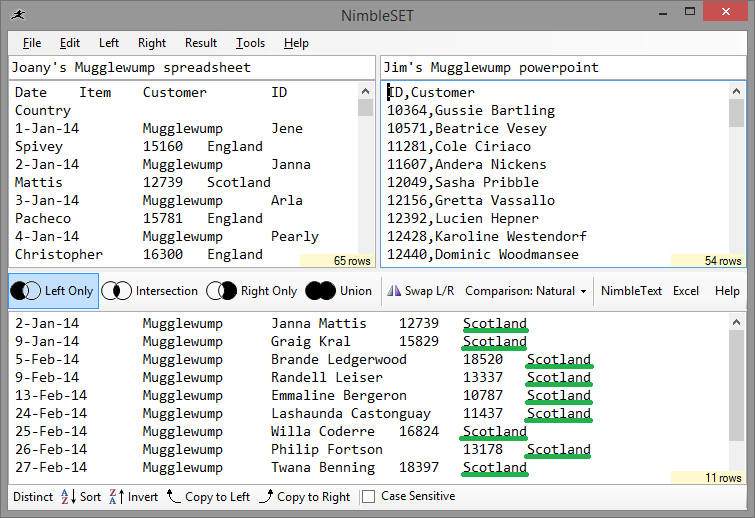The width and height of the screenshot is (755, 518).
Task: Open the Help menu in menu bar
Action: pos(296,43)
